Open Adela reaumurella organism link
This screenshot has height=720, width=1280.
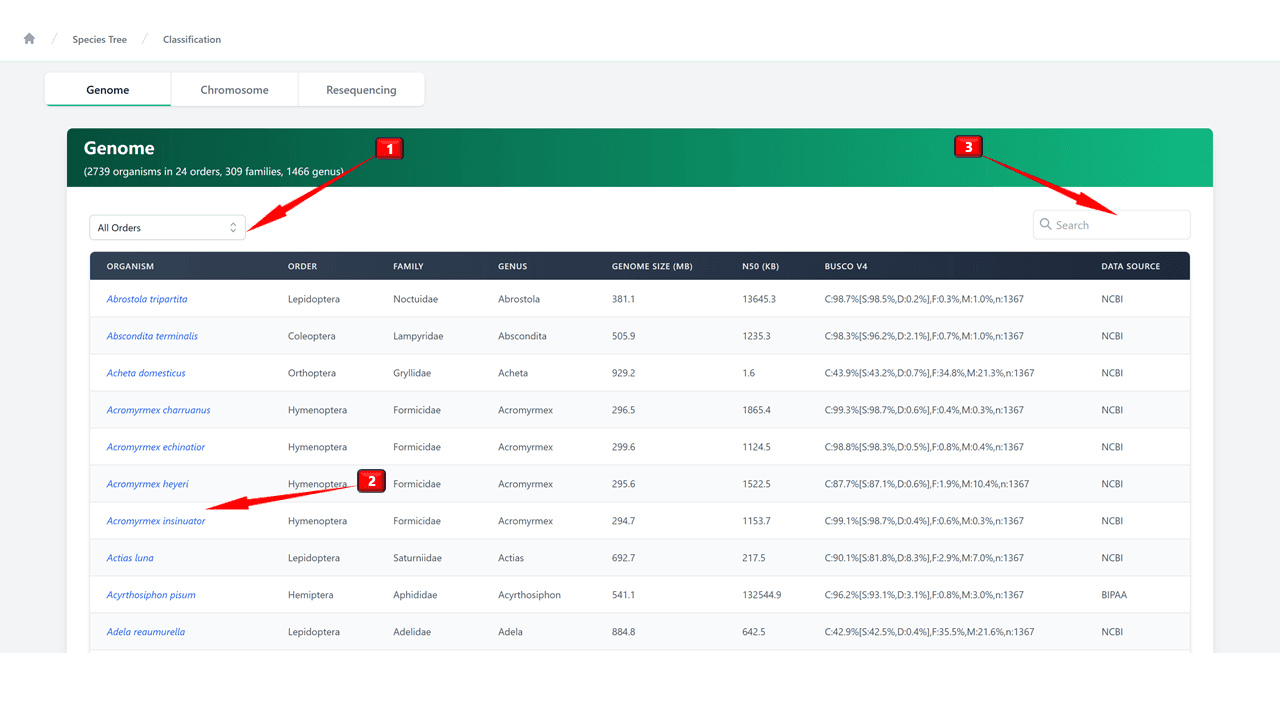[x=146, y=632]
